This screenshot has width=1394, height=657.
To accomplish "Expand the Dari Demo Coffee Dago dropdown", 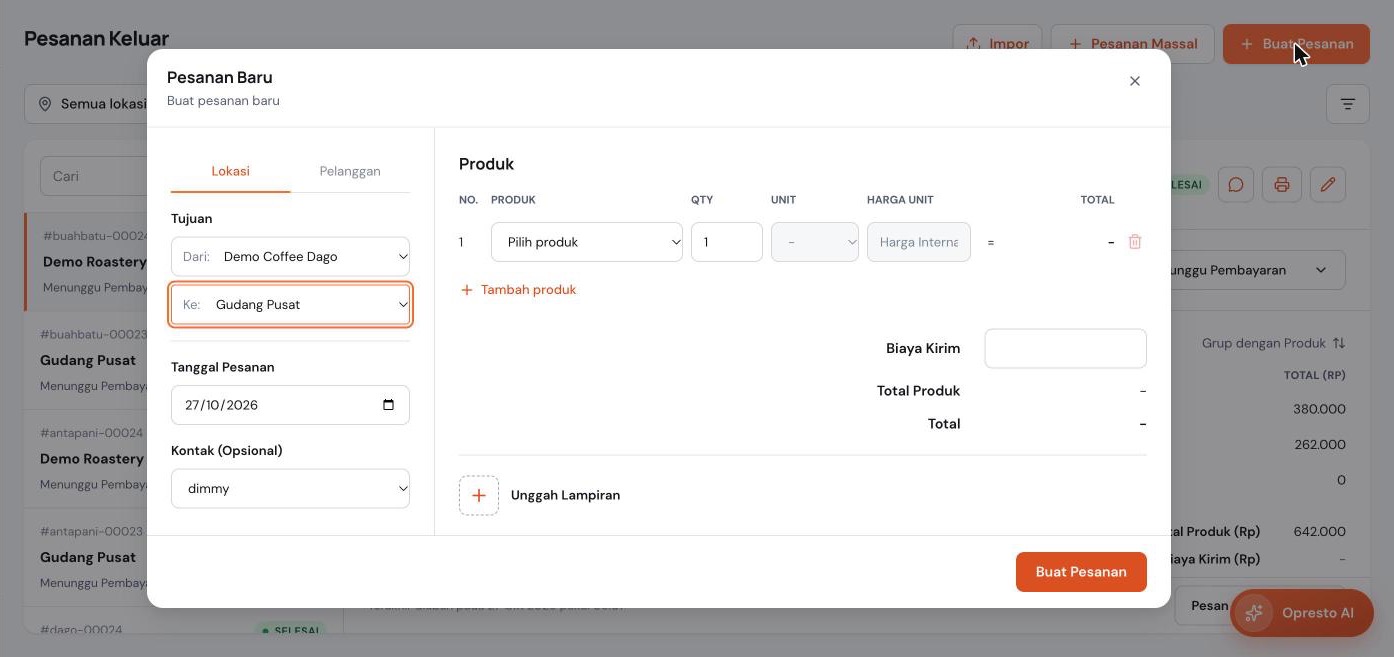I will (x=290, y=257).
